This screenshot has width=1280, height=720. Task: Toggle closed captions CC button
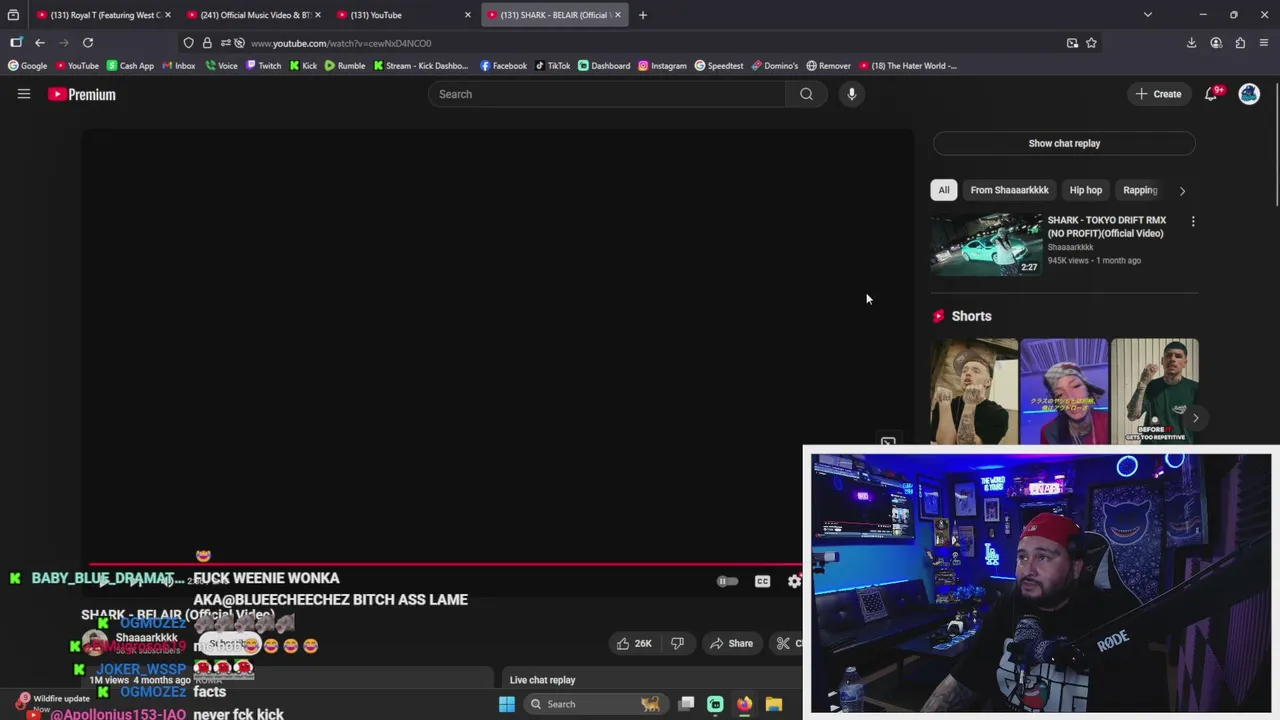tap(762, 581)
